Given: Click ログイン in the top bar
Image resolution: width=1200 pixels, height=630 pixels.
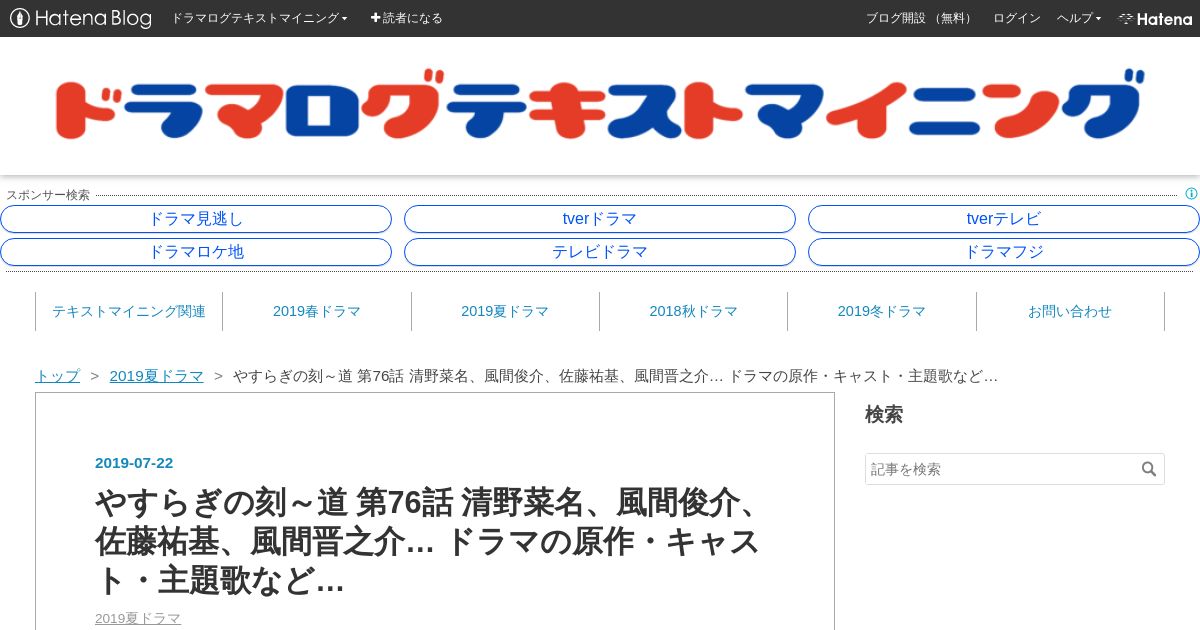Looking at the screenshot, I should pyautogui.click(x=1017, y=18).
